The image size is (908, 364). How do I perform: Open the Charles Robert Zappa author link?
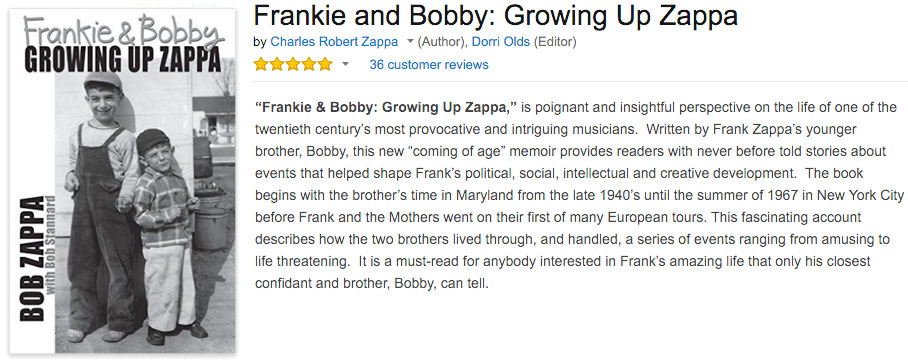(x=334, y=42)
